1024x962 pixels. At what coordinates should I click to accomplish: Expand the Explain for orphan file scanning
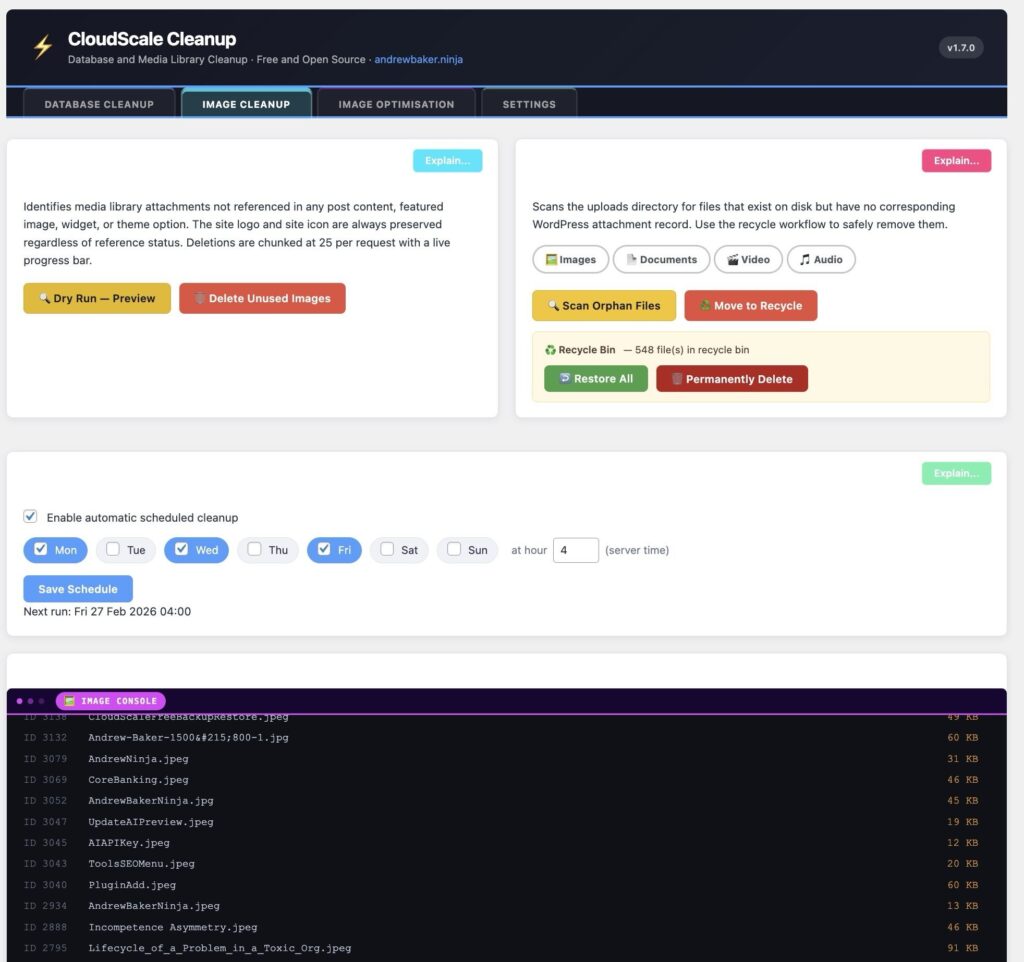click(x=956, y=160)
